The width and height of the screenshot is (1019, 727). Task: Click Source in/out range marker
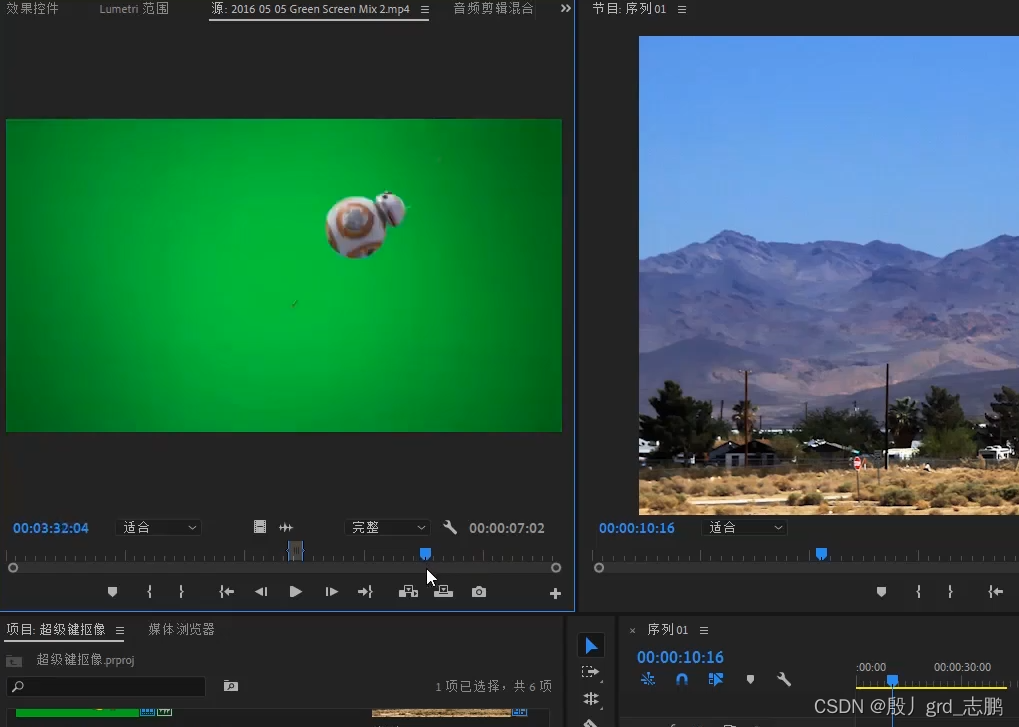tap(296, 551)
